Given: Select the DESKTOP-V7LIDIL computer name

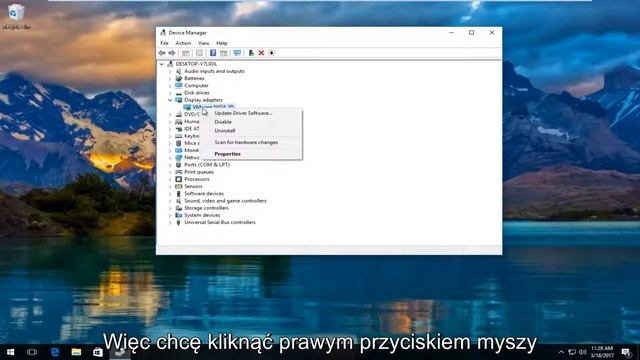Looking at the screenshot, I should 196,64.
